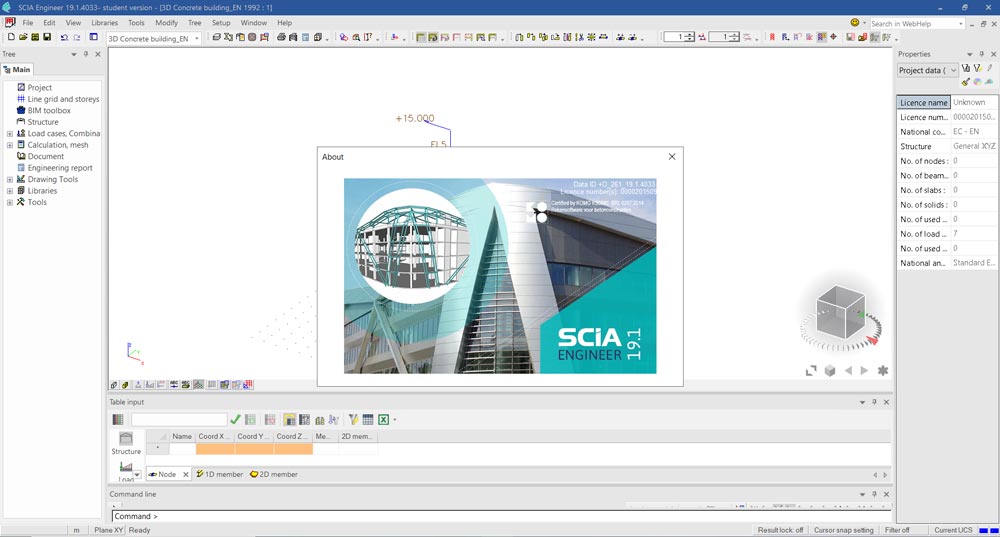The image size is (1000, 537).
Task: Click the Table input text field
Action: pos(179,420)
